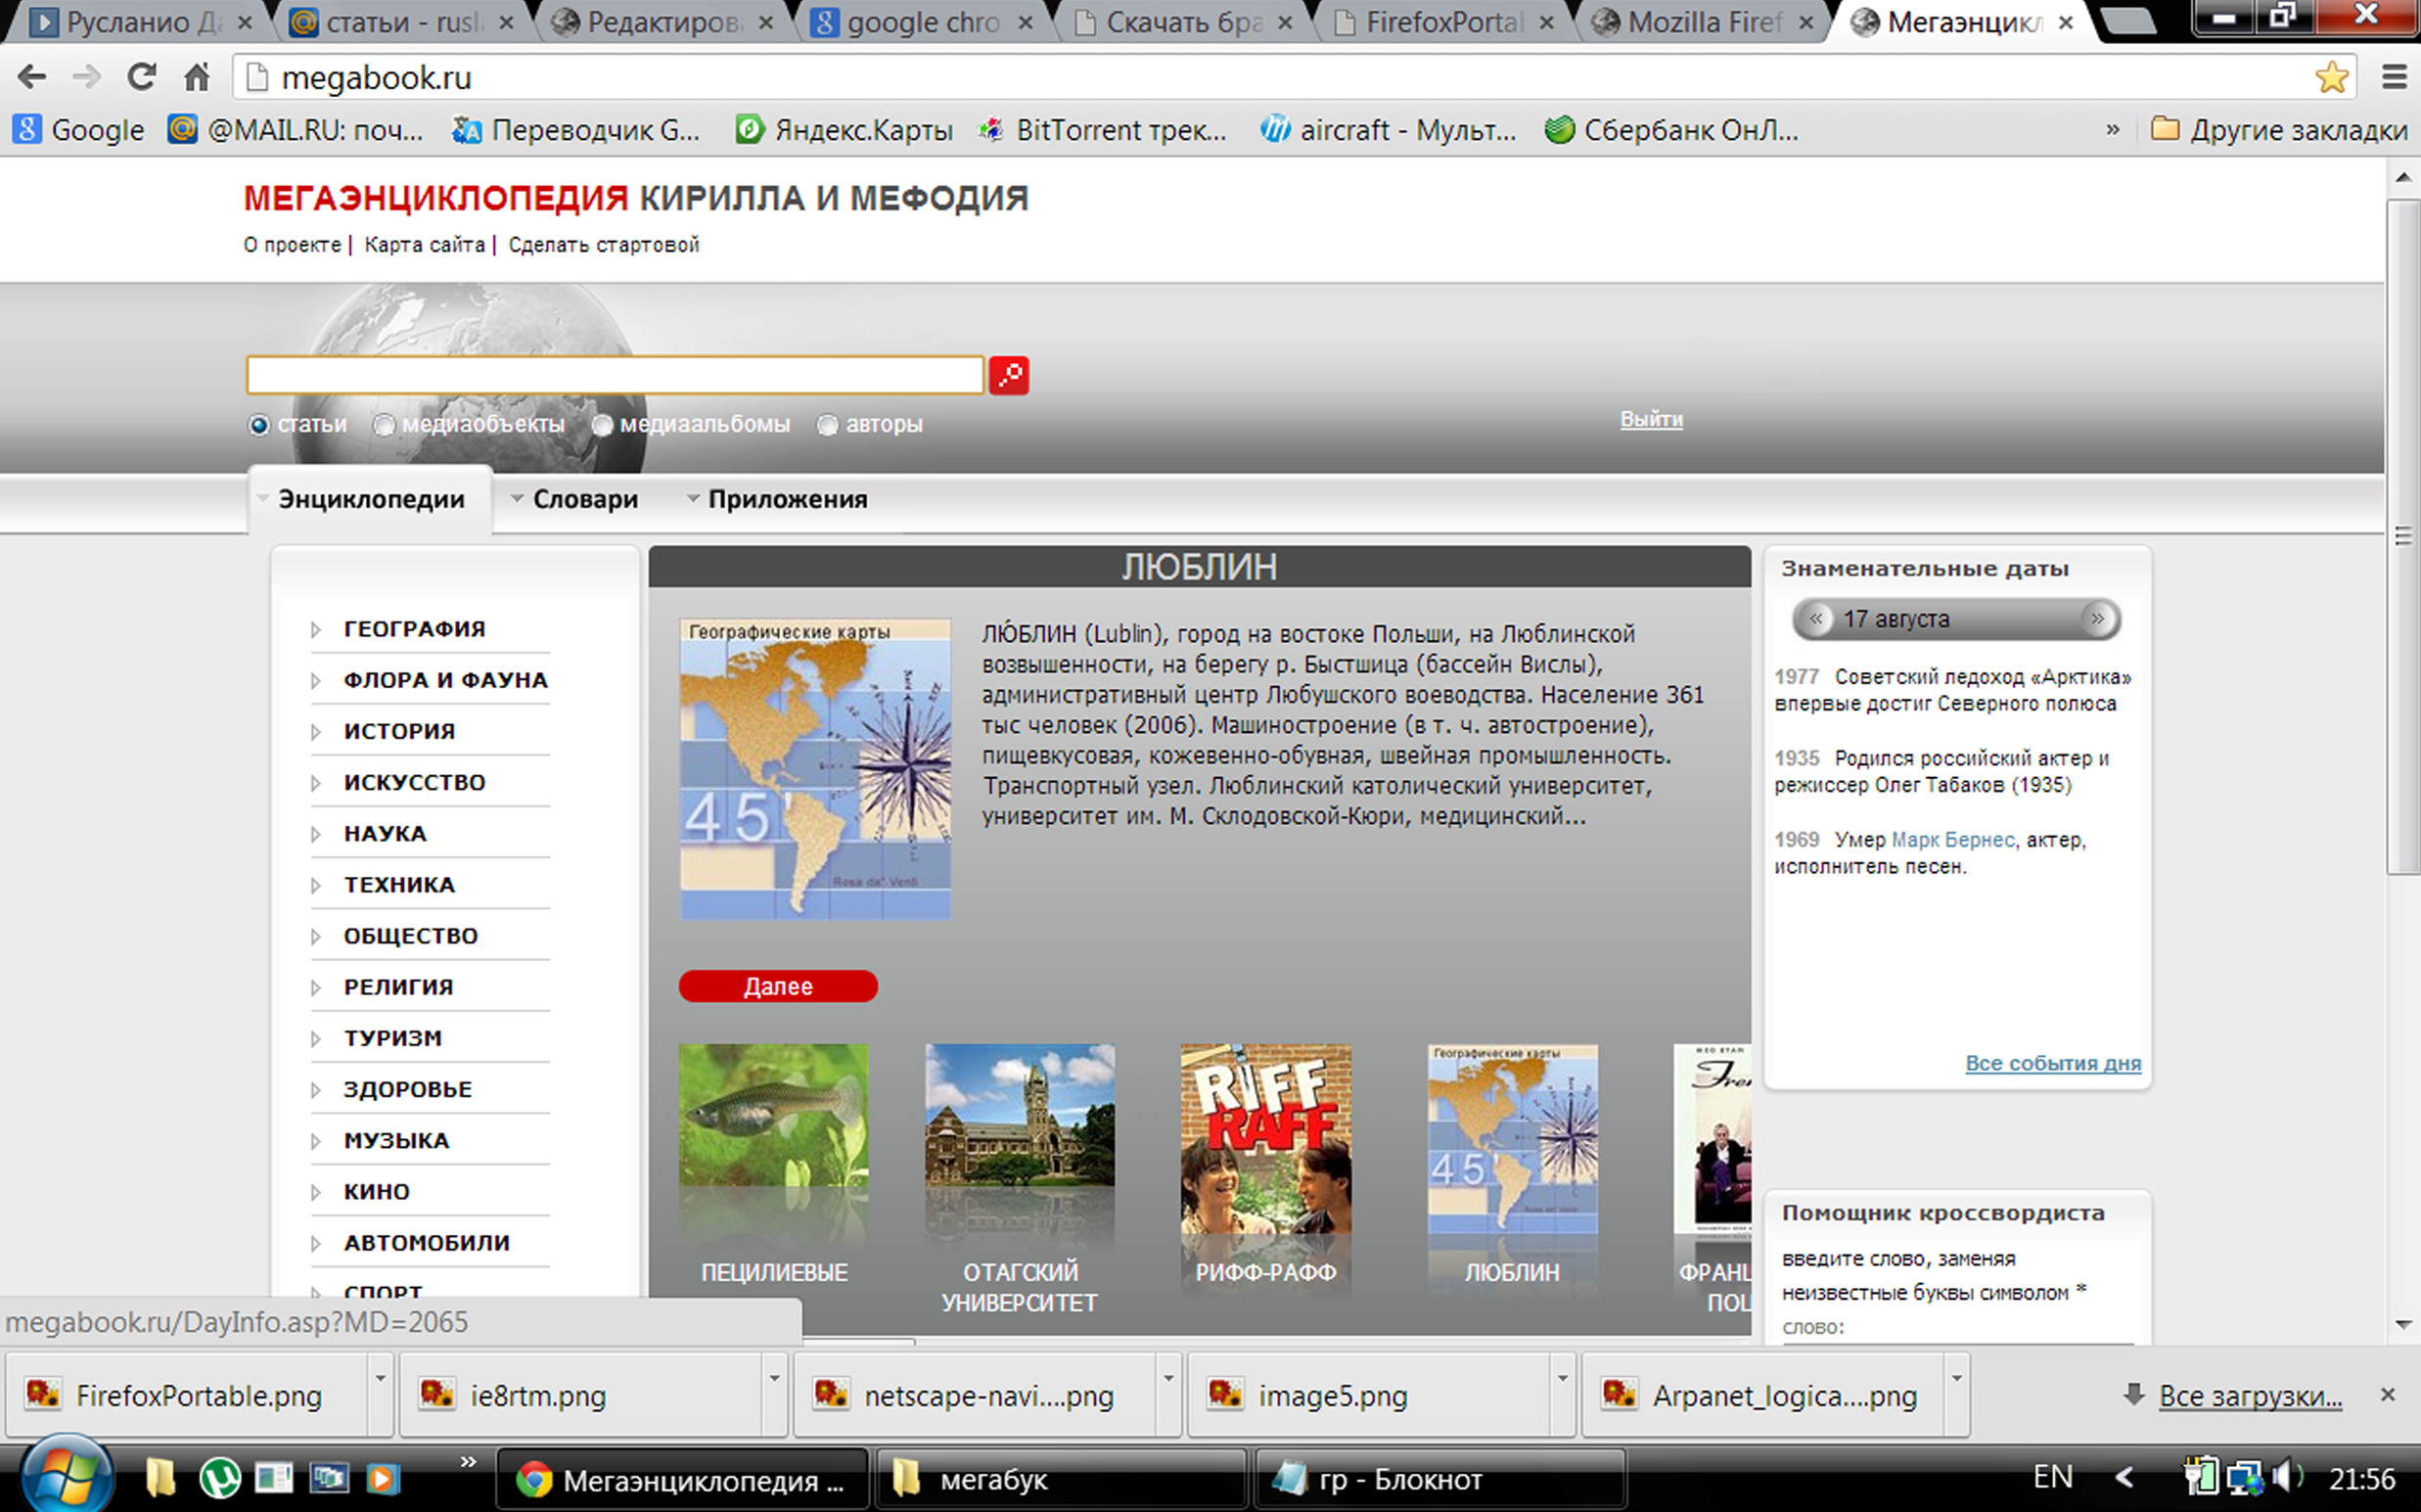The width and height of the screenshot is (2421, 1512).
Task: Select the "медиаальбомы" radio button
Action: pos(602,425)
